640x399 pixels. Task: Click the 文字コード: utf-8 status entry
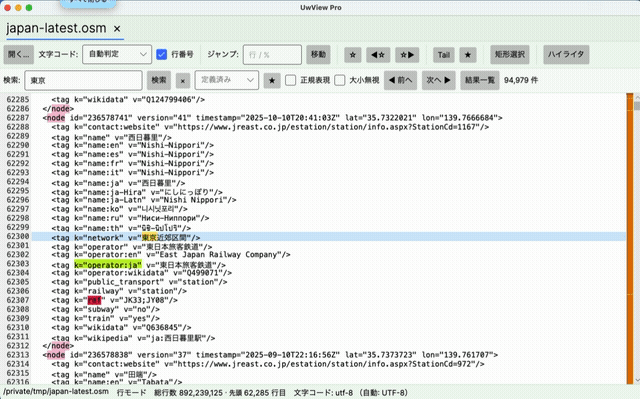(351, 392)
